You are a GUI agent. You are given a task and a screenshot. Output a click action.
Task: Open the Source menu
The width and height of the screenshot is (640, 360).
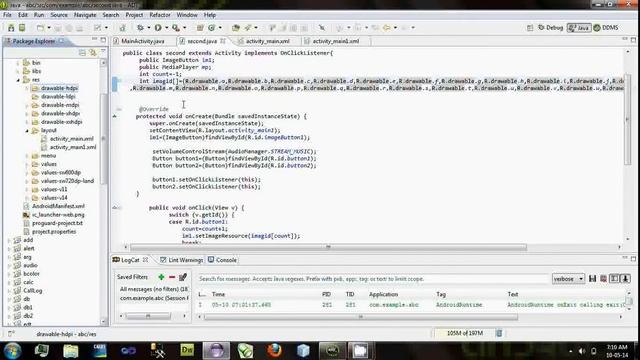pos(59,15)
